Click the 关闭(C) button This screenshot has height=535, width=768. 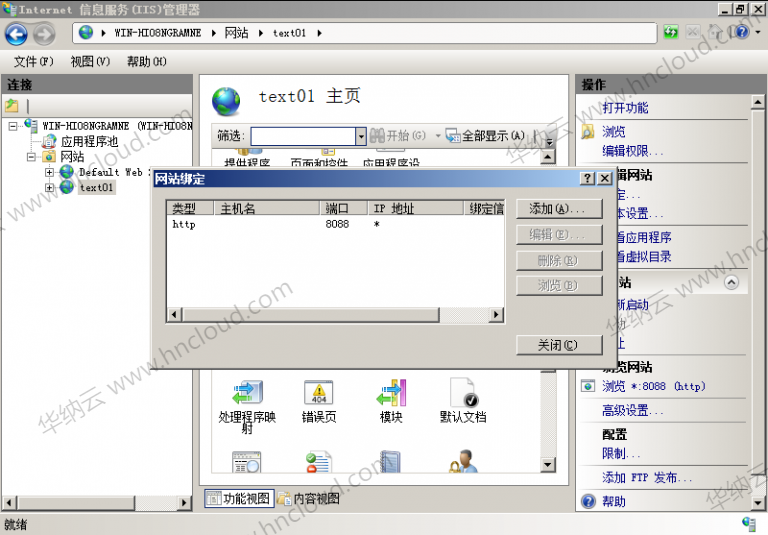coord(559,345)
